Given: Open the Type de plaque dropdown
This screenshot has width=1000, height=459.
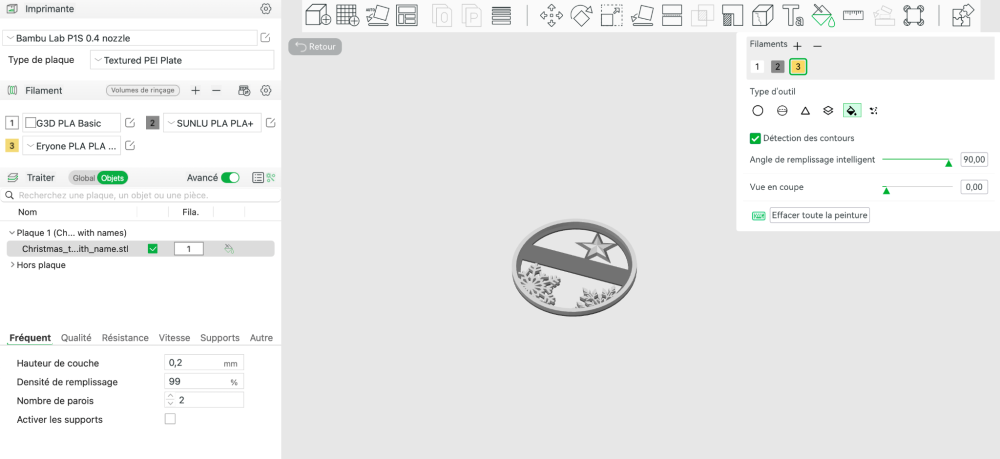Looking at the screenshot, I should [182, 61].
